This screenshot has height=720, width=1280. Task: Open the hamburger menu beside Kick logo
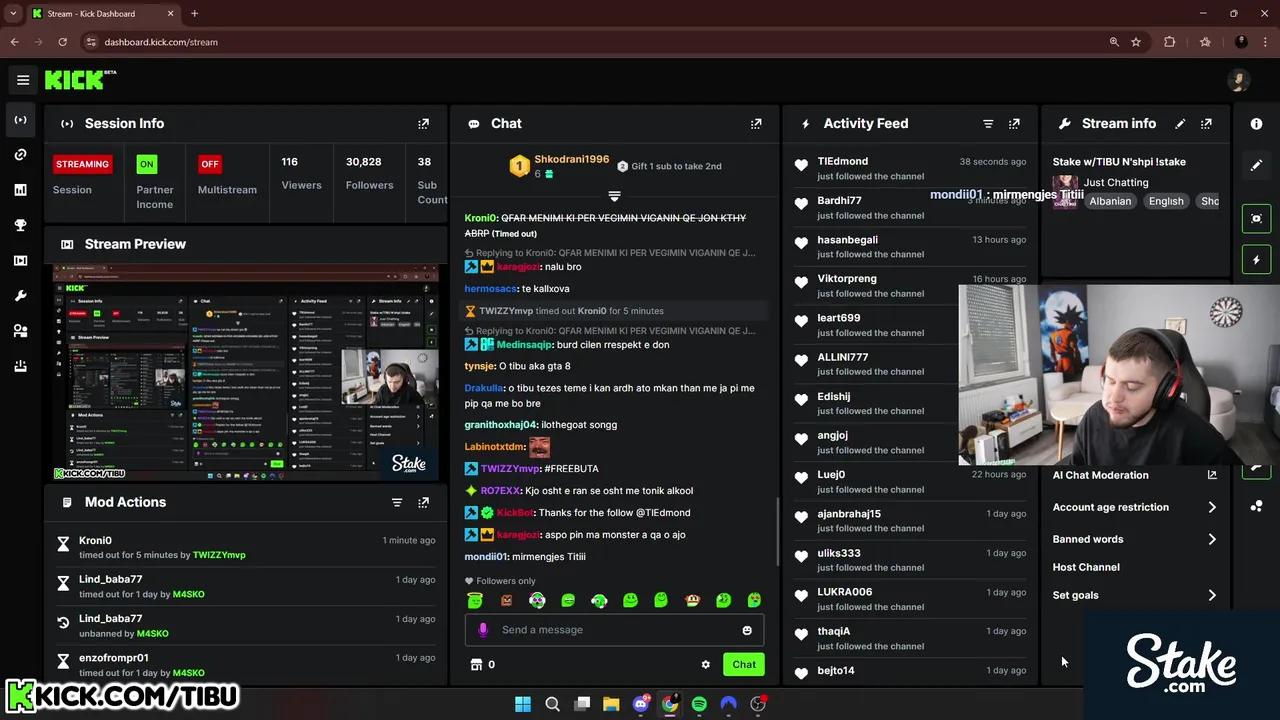[x=23, y=80]
